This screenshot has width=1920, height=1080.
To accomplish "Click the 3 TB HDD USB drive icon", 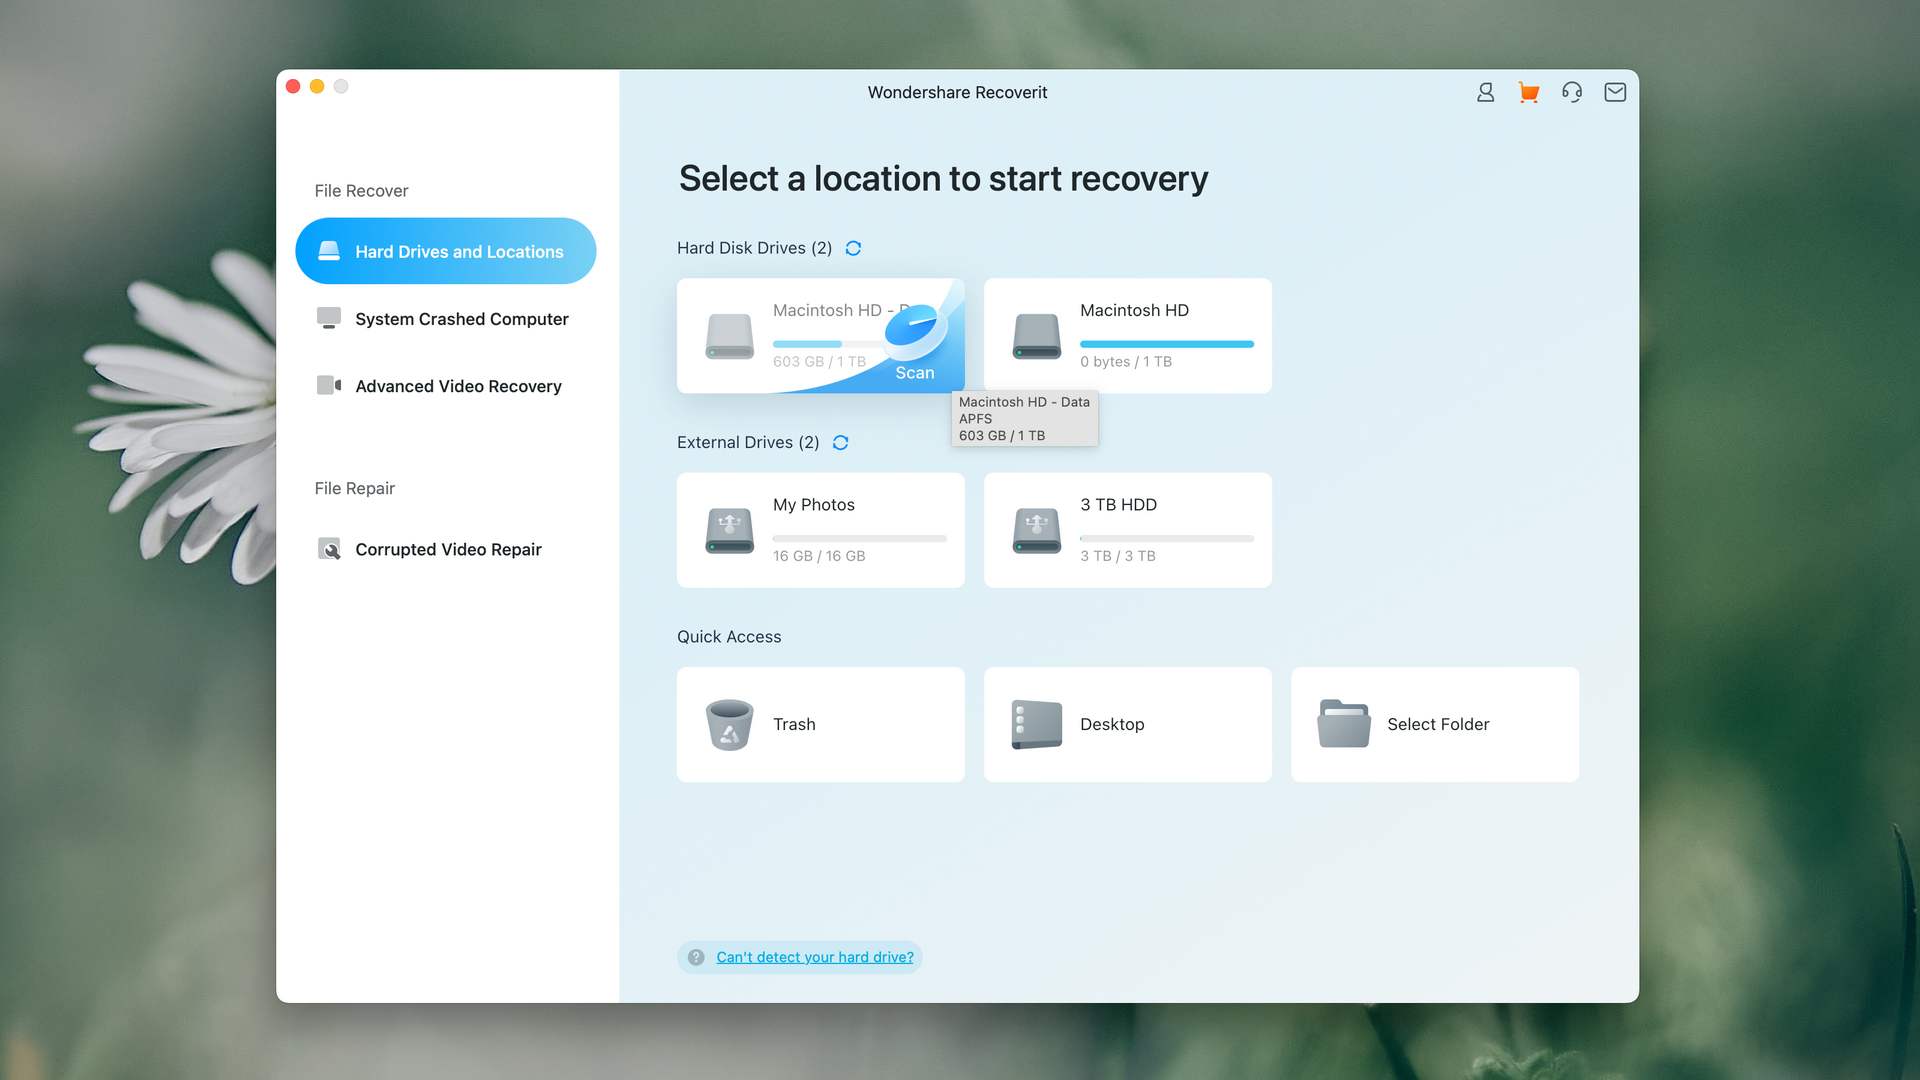I will pos(1036,530).
